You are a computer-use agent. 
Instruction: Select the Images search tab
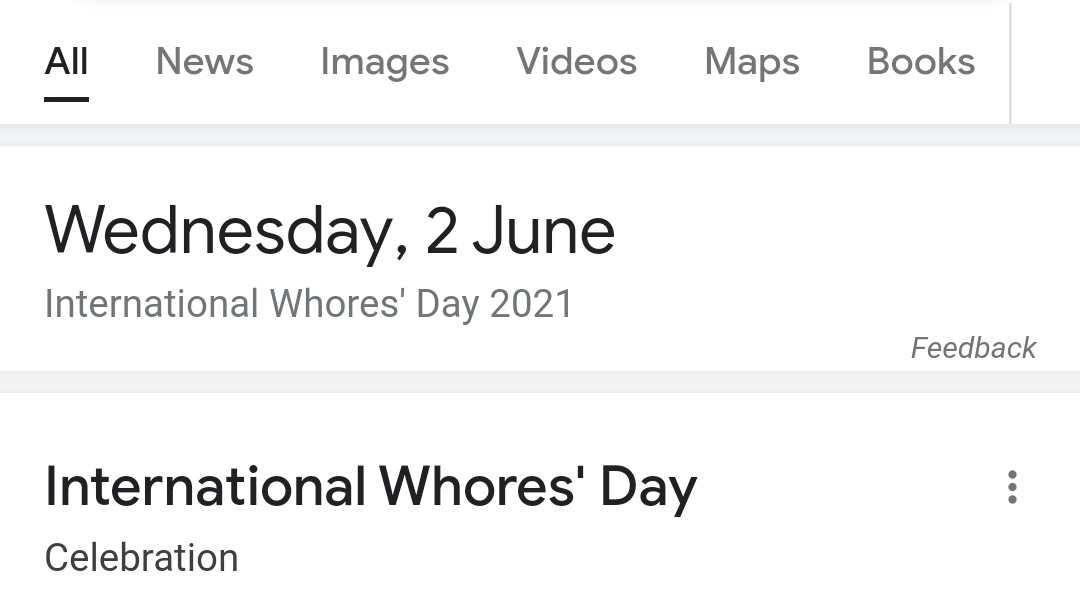point(385,62)
